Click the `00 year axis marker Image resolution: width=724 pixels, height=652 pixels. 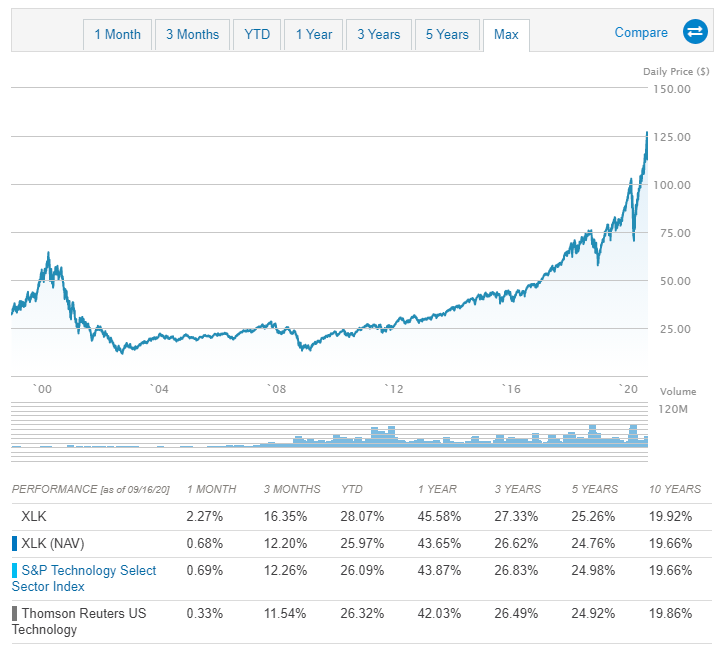click(42, 389)
